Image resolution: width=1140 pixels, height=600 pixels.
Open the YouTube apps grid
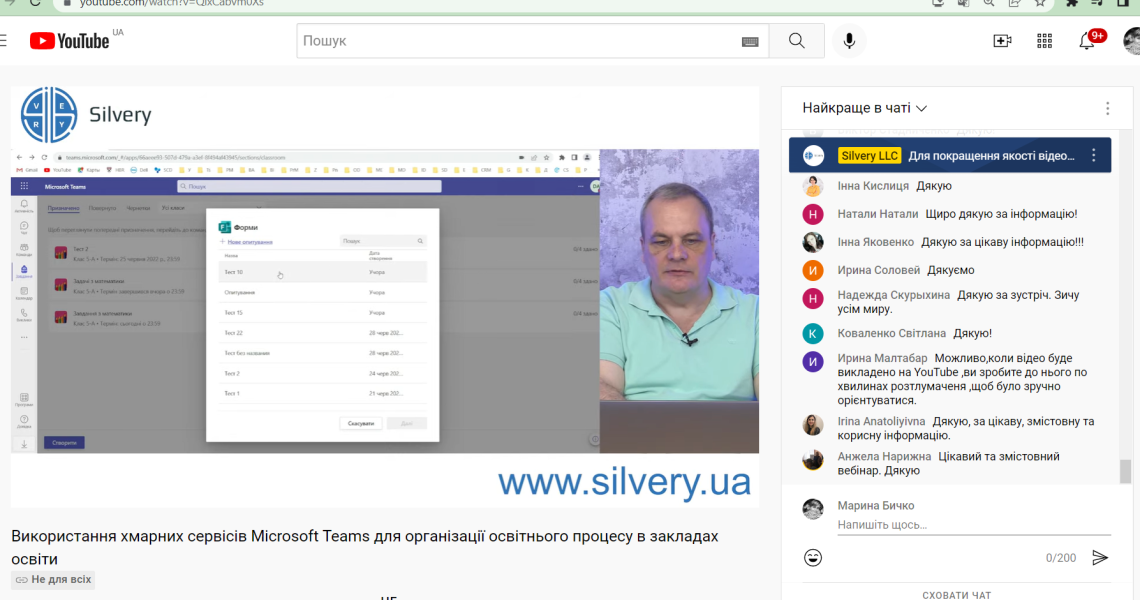tap(1045, 41)
